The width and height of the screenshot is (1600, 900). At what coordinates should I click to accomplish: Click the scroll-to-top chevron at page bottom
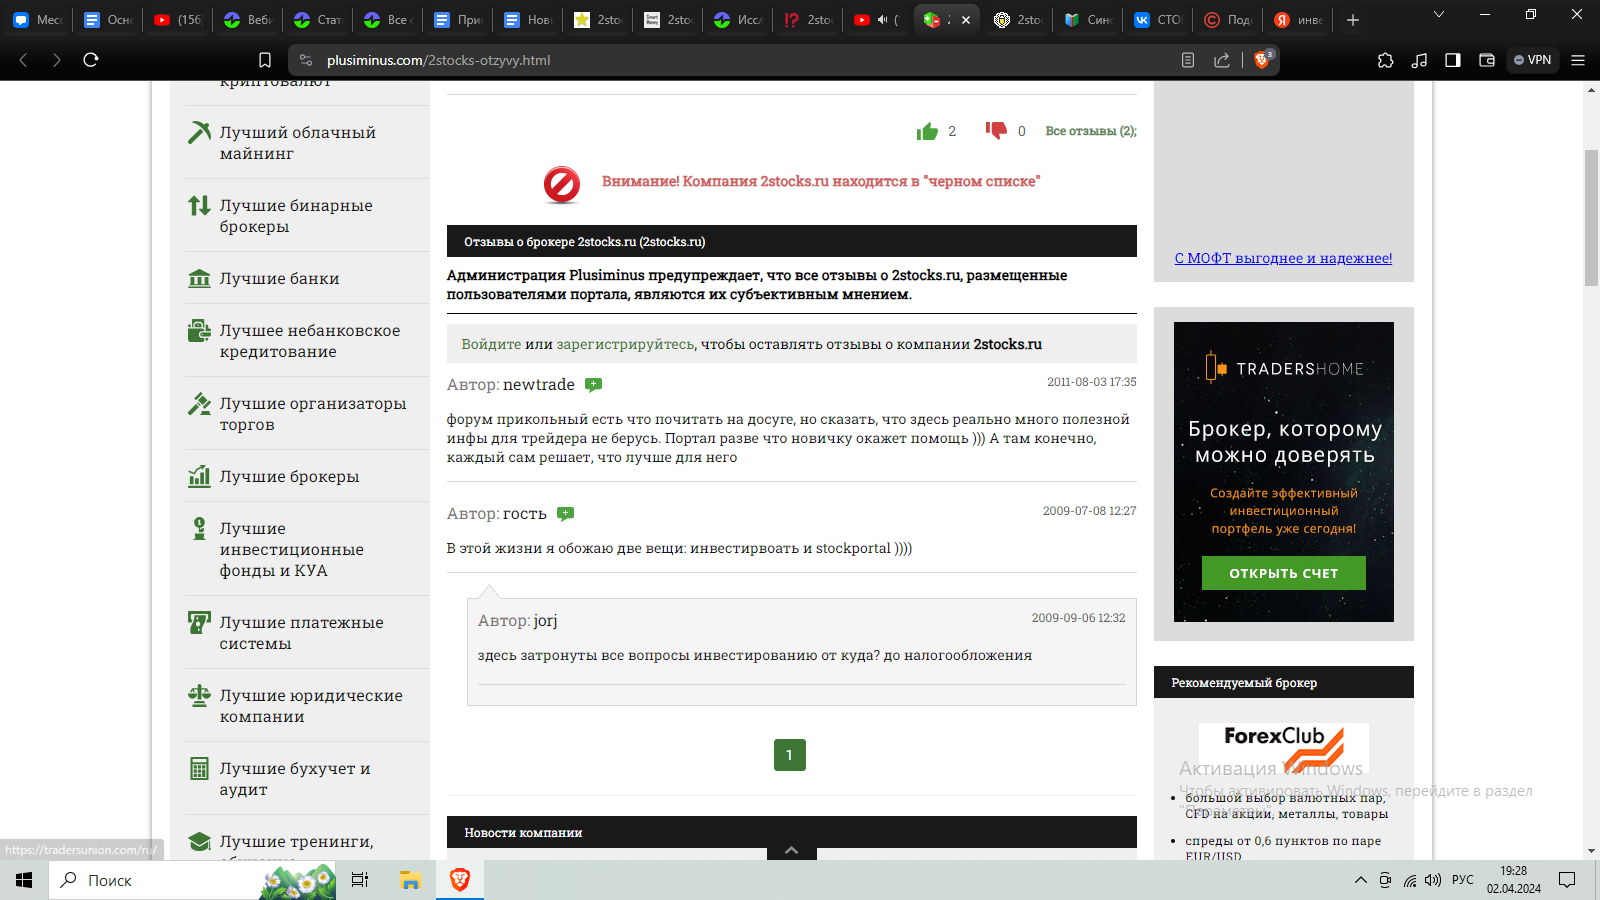point(791,850)
